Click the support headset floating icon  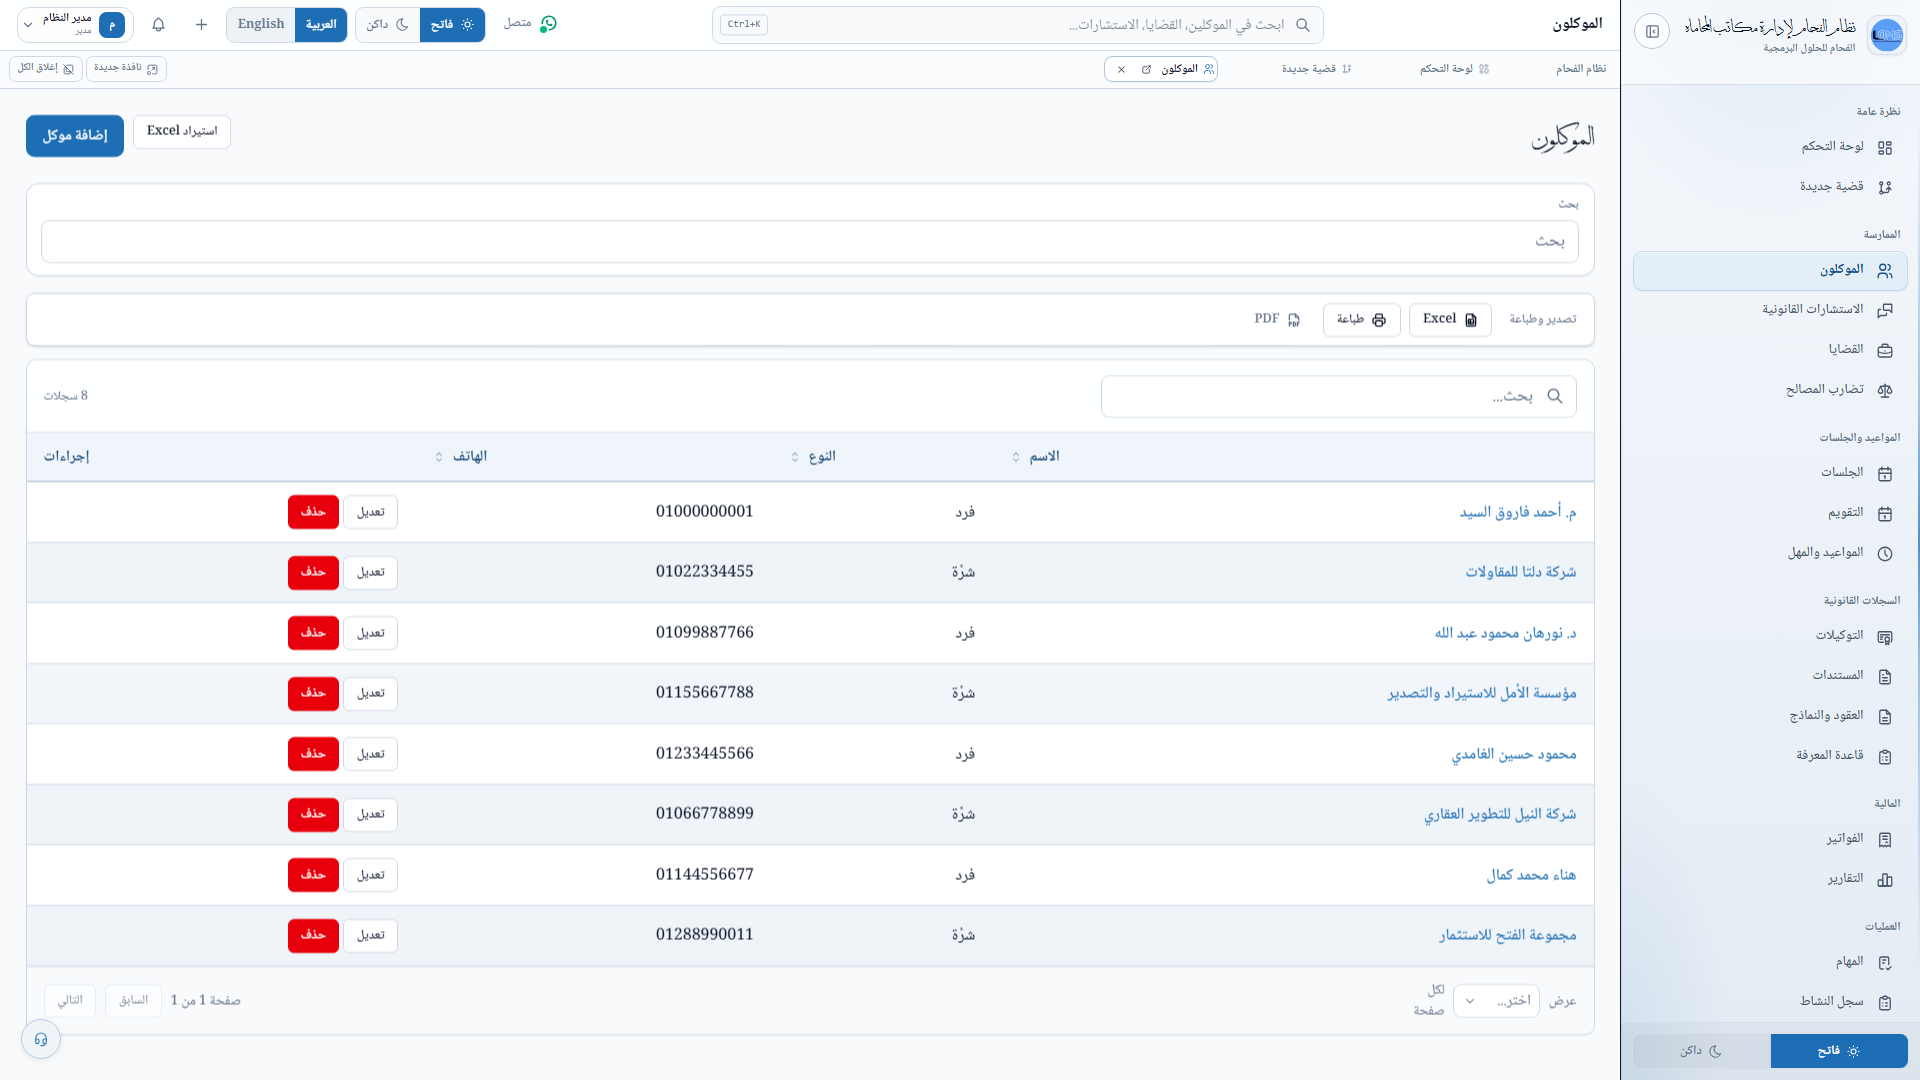pos(41,1039)
